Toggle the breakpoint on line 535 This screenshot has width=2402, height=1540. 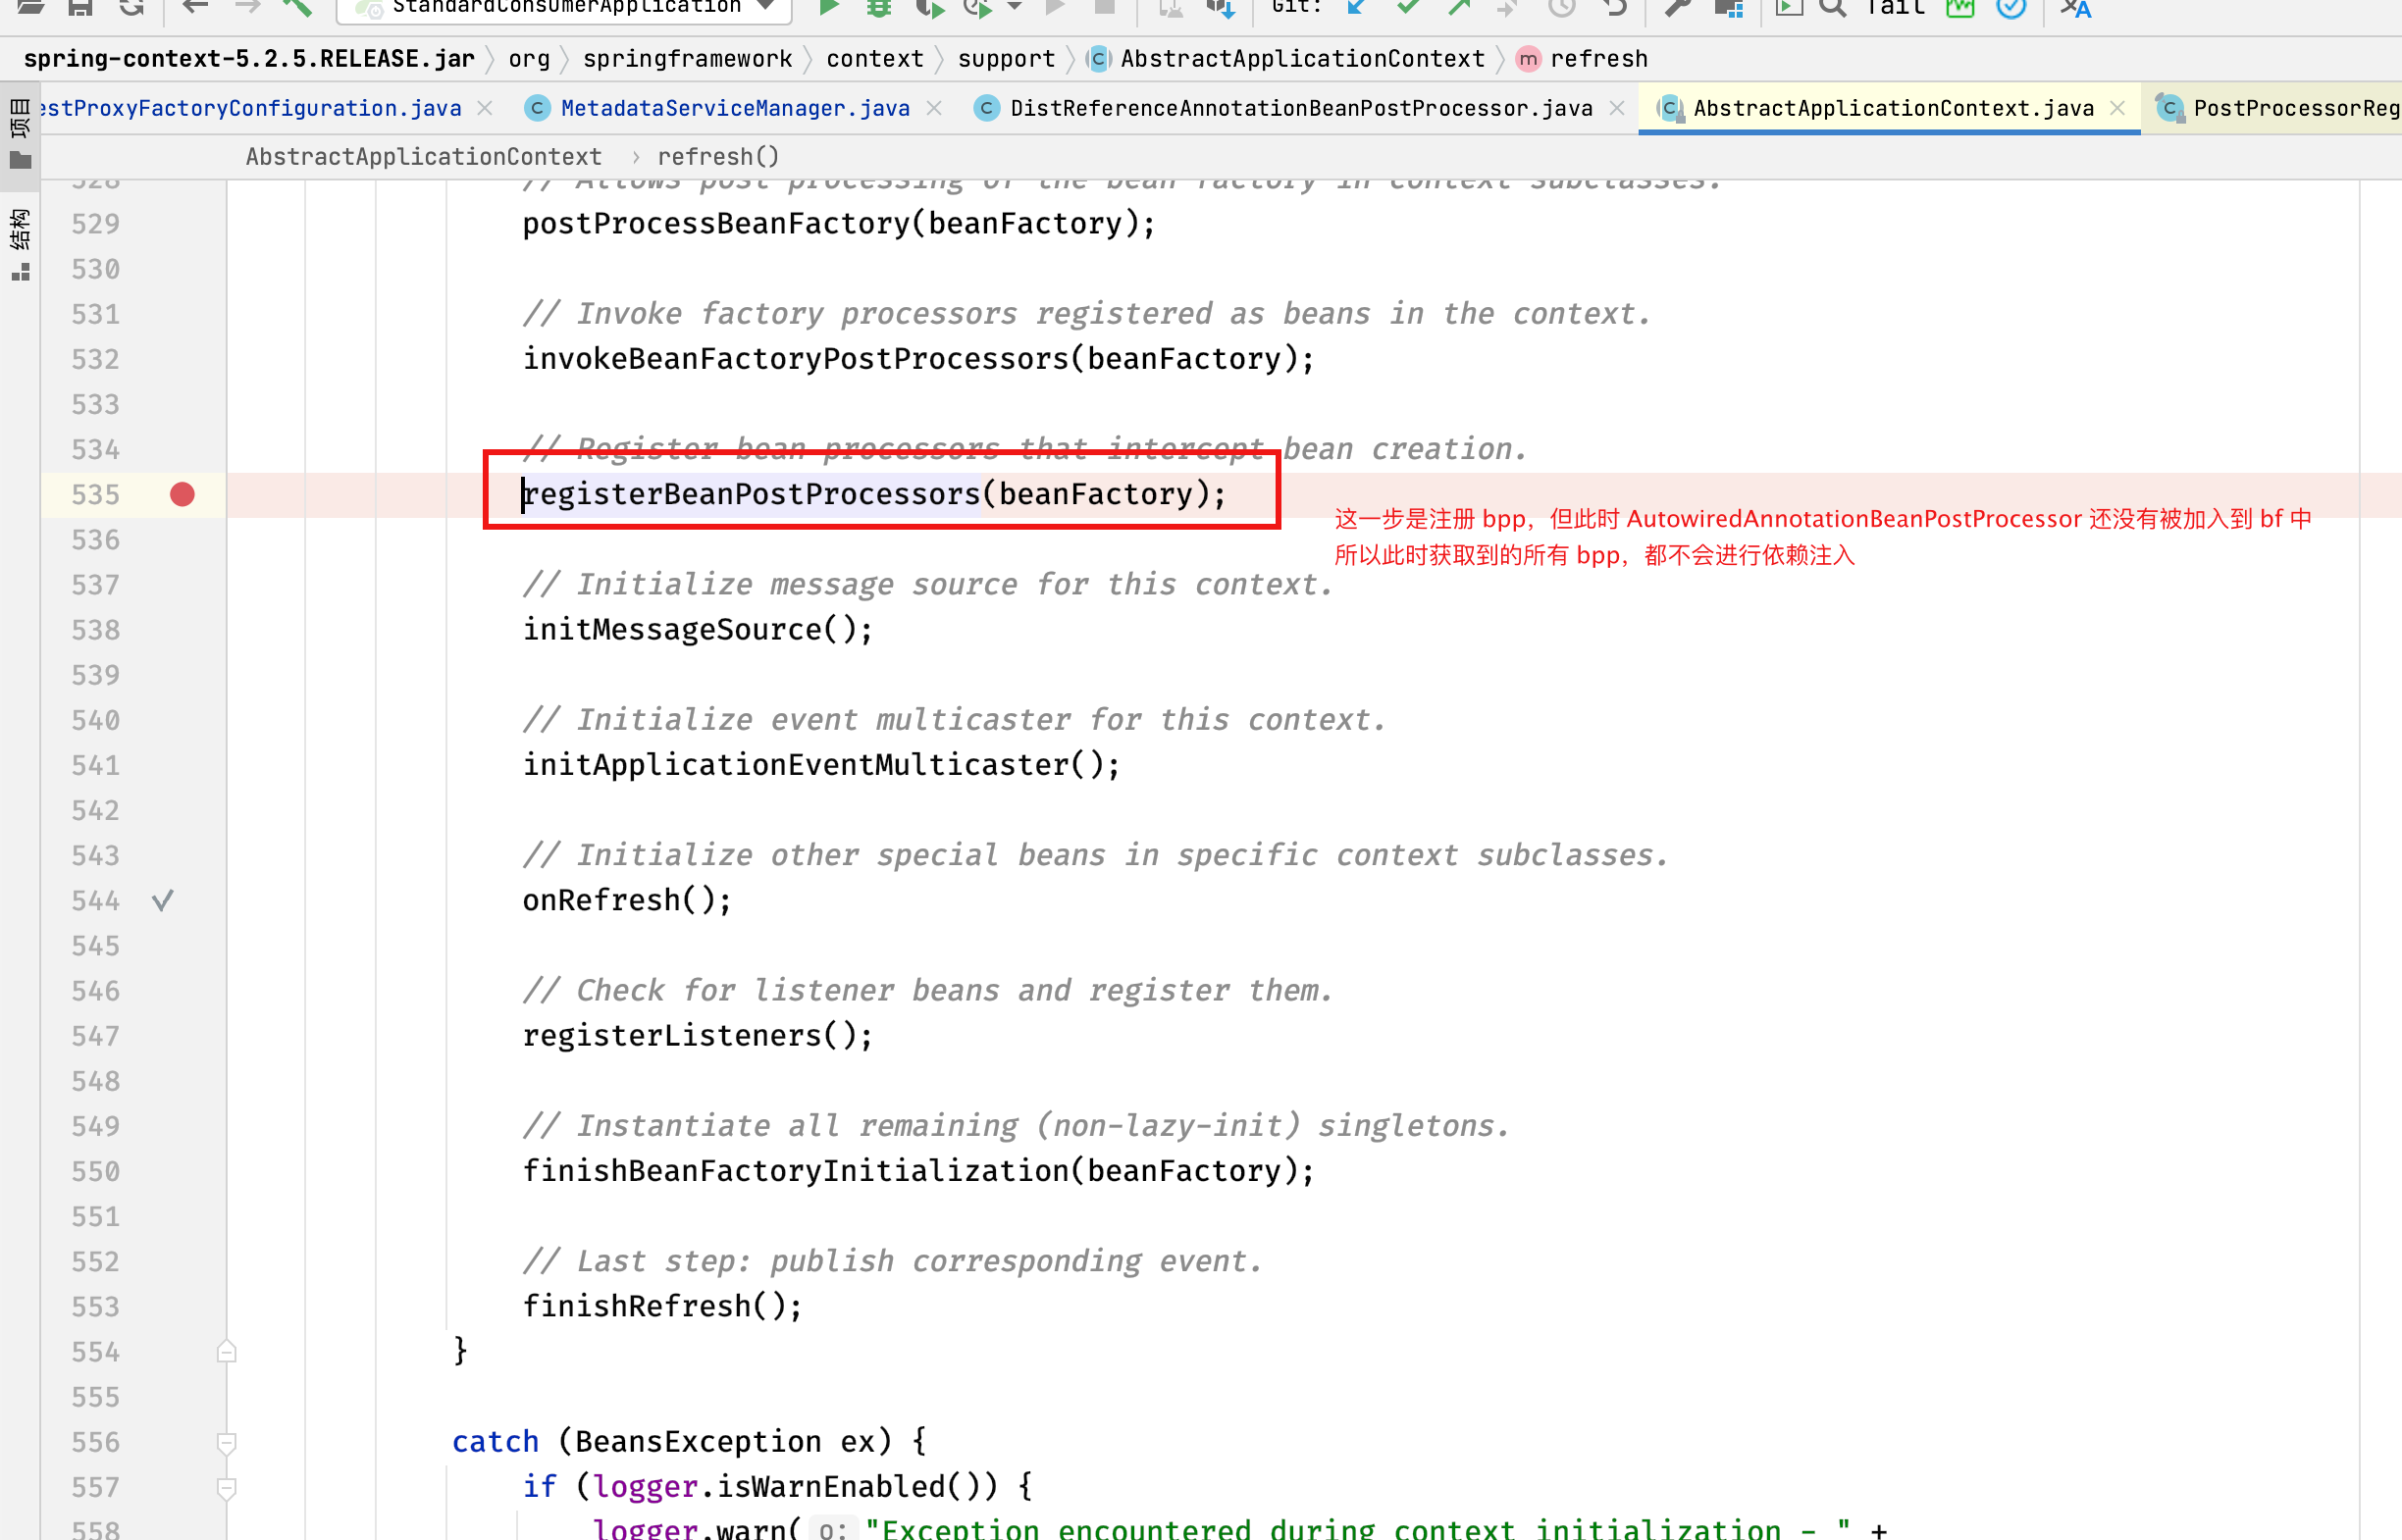182,494
